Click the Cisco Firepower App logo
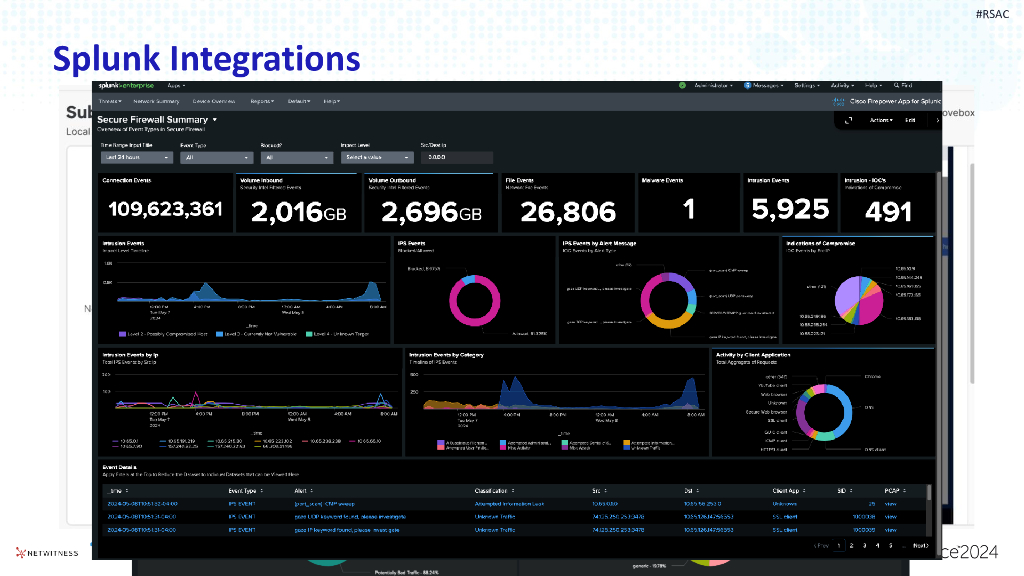 (x=839, y=101)
